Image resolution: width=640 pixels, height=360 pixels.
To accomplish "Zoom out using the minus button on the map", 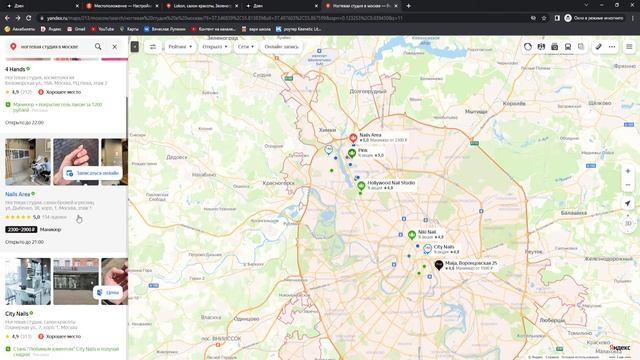I will (628, 185).
